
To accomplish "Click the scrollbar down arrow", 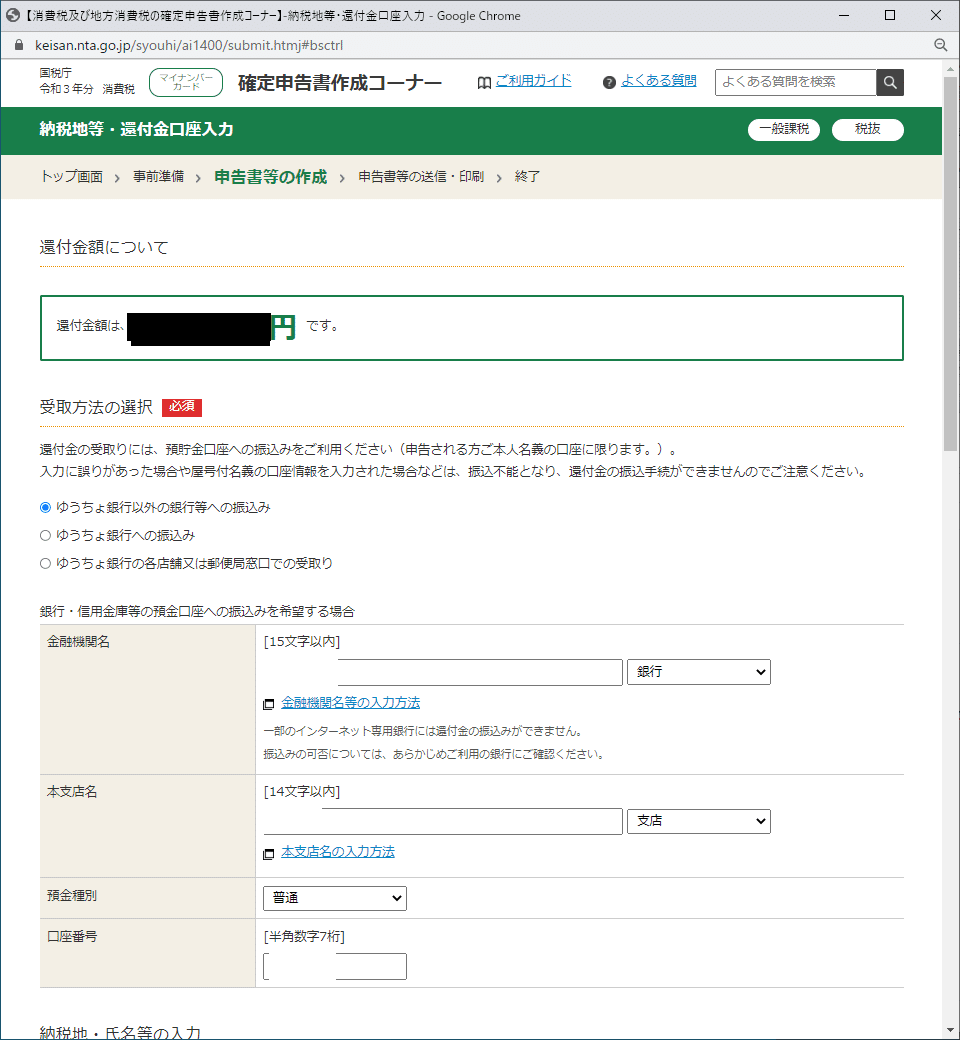I will [x=950, y=1030].
